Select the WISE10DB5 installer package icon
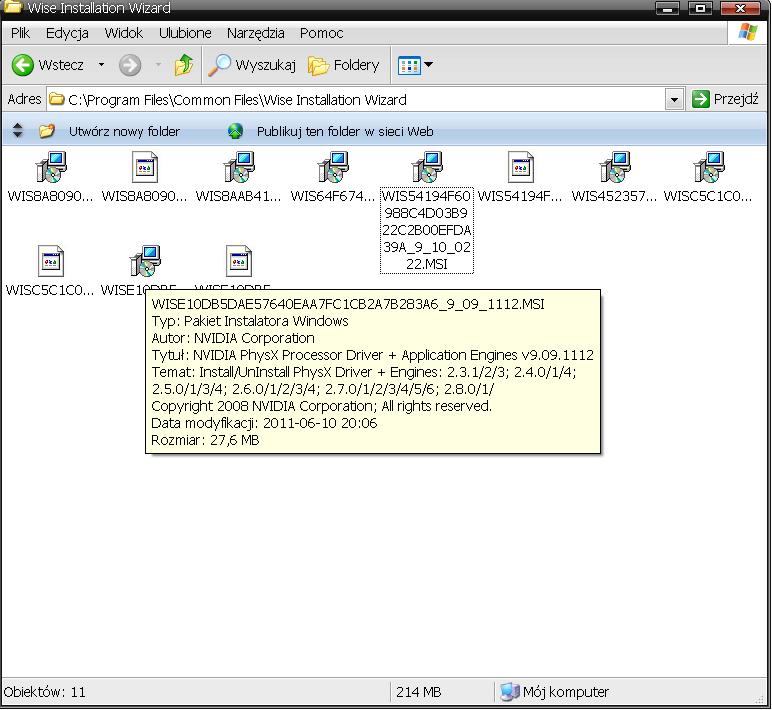Screen dimensions: 772x710 [x=145, y=261]
